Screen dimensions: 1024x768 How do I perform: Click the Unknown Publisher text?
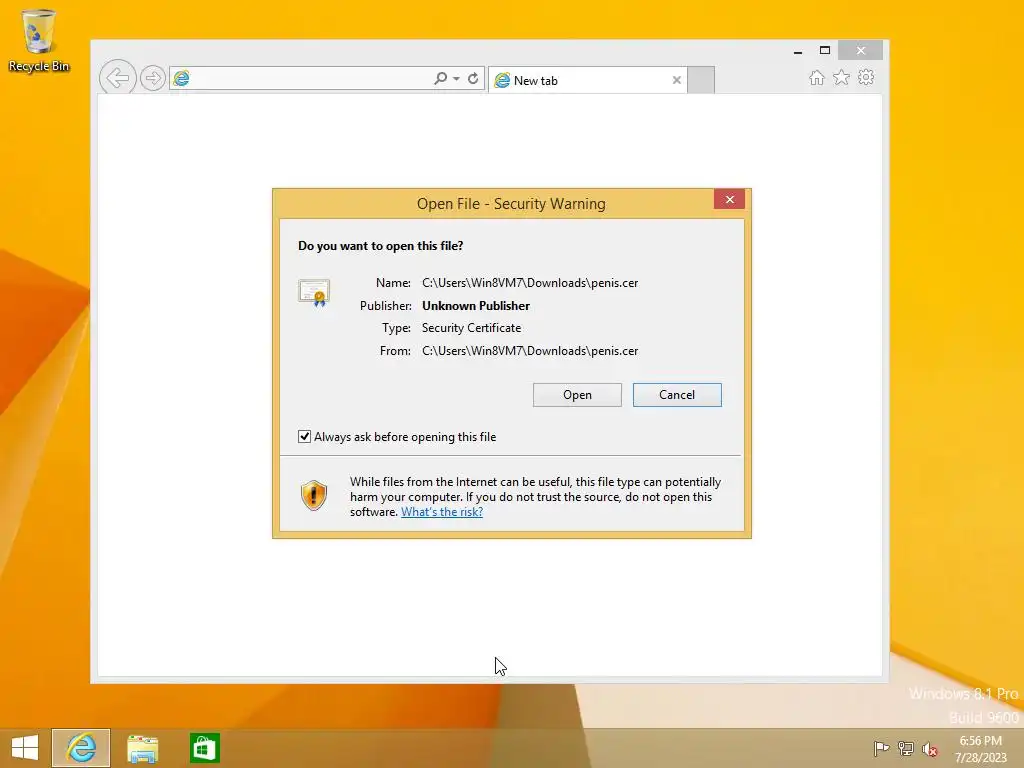(x=476, y=306)
